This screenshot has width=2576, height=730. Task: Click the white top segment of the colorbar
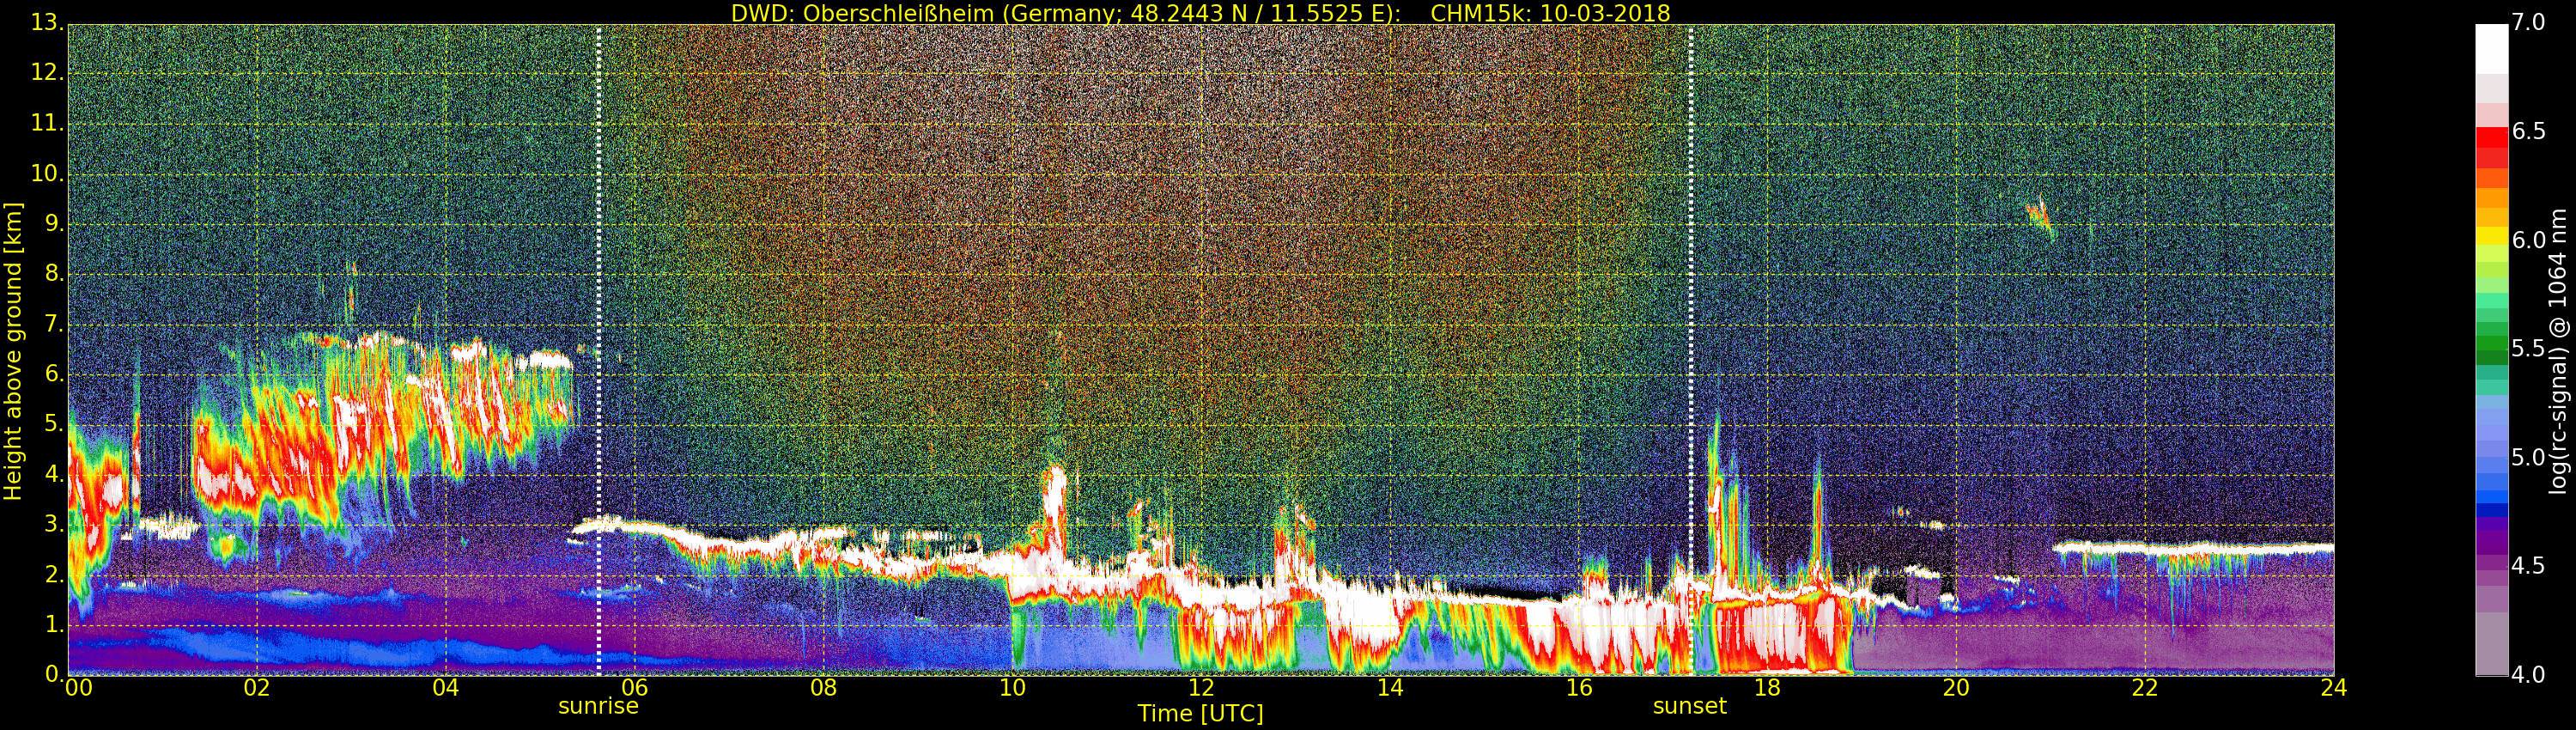click(x=2491, y=49)
